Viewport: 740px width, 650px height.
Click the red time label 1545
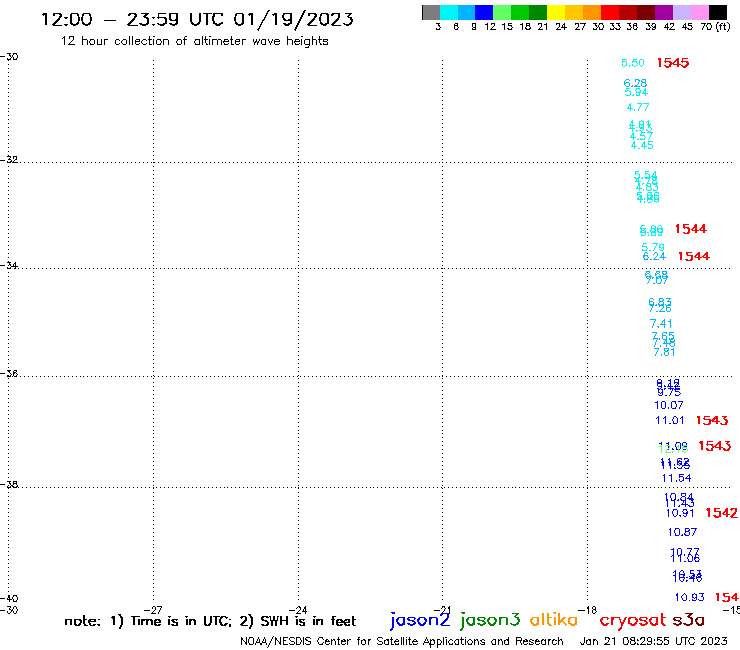tap(673, 63)
